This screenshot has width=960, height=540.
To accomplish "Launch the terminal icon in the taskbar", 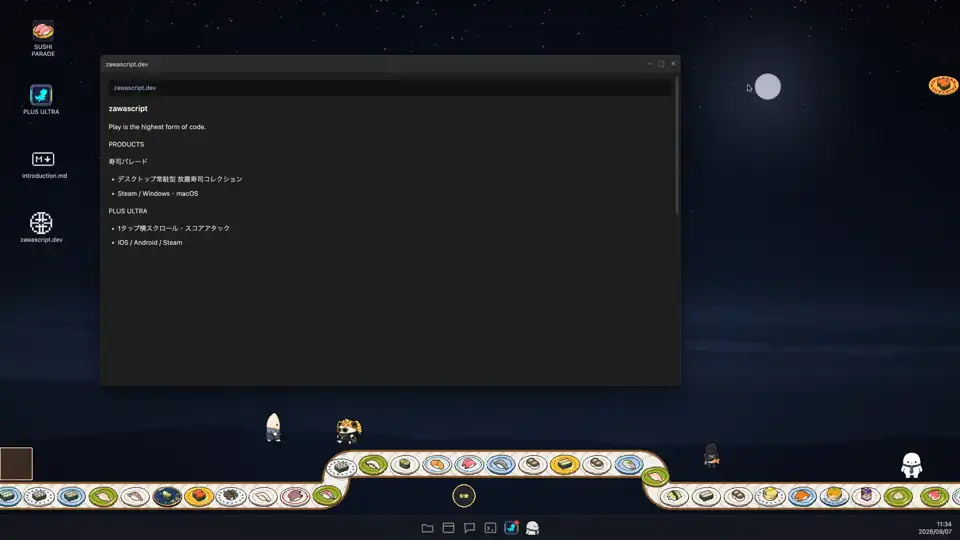I will 490,528.
